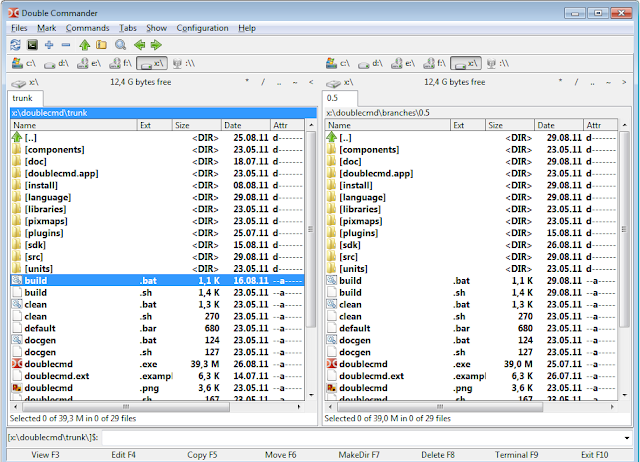Open the Mark menu
This screenshot has height=462, width=640.
(47, 28)
